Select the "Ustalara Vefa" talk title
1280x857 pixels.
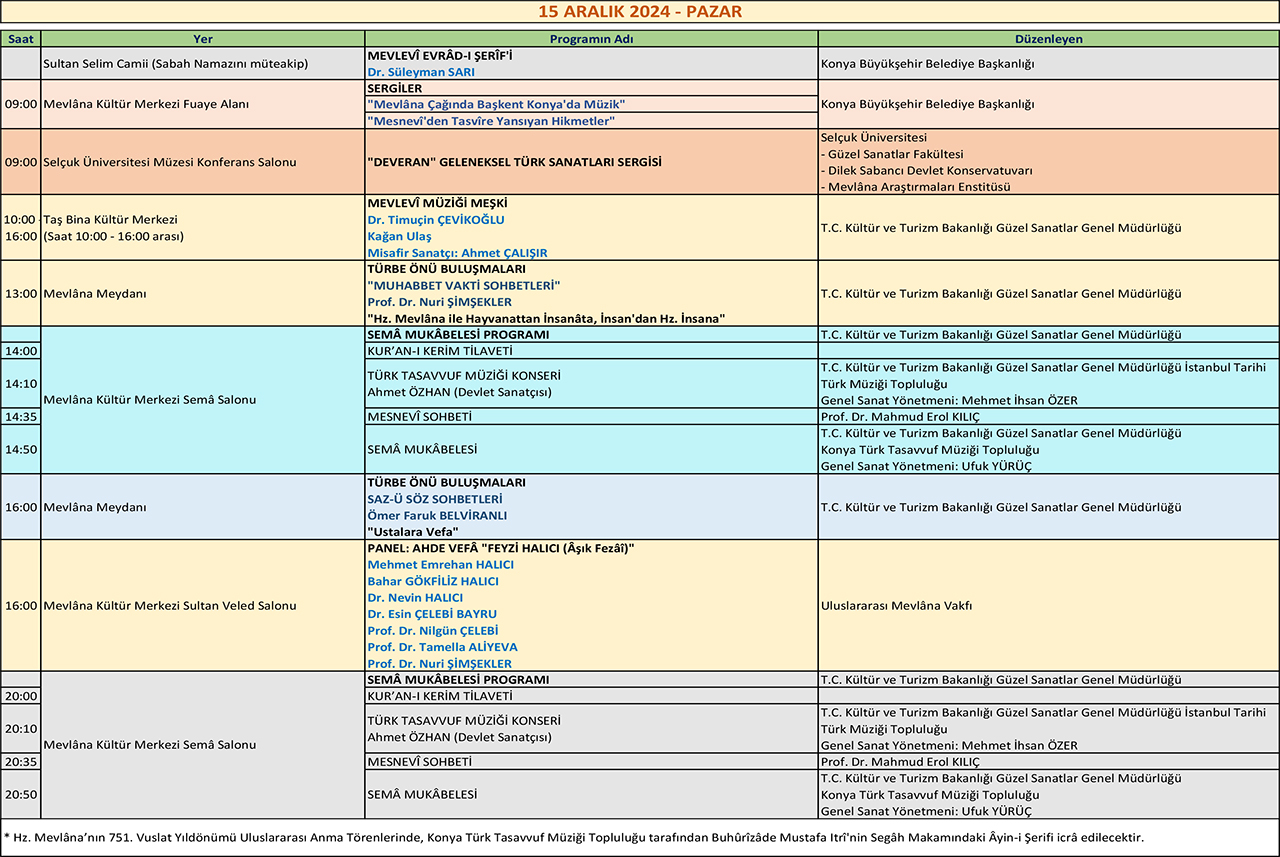point(413,532)
